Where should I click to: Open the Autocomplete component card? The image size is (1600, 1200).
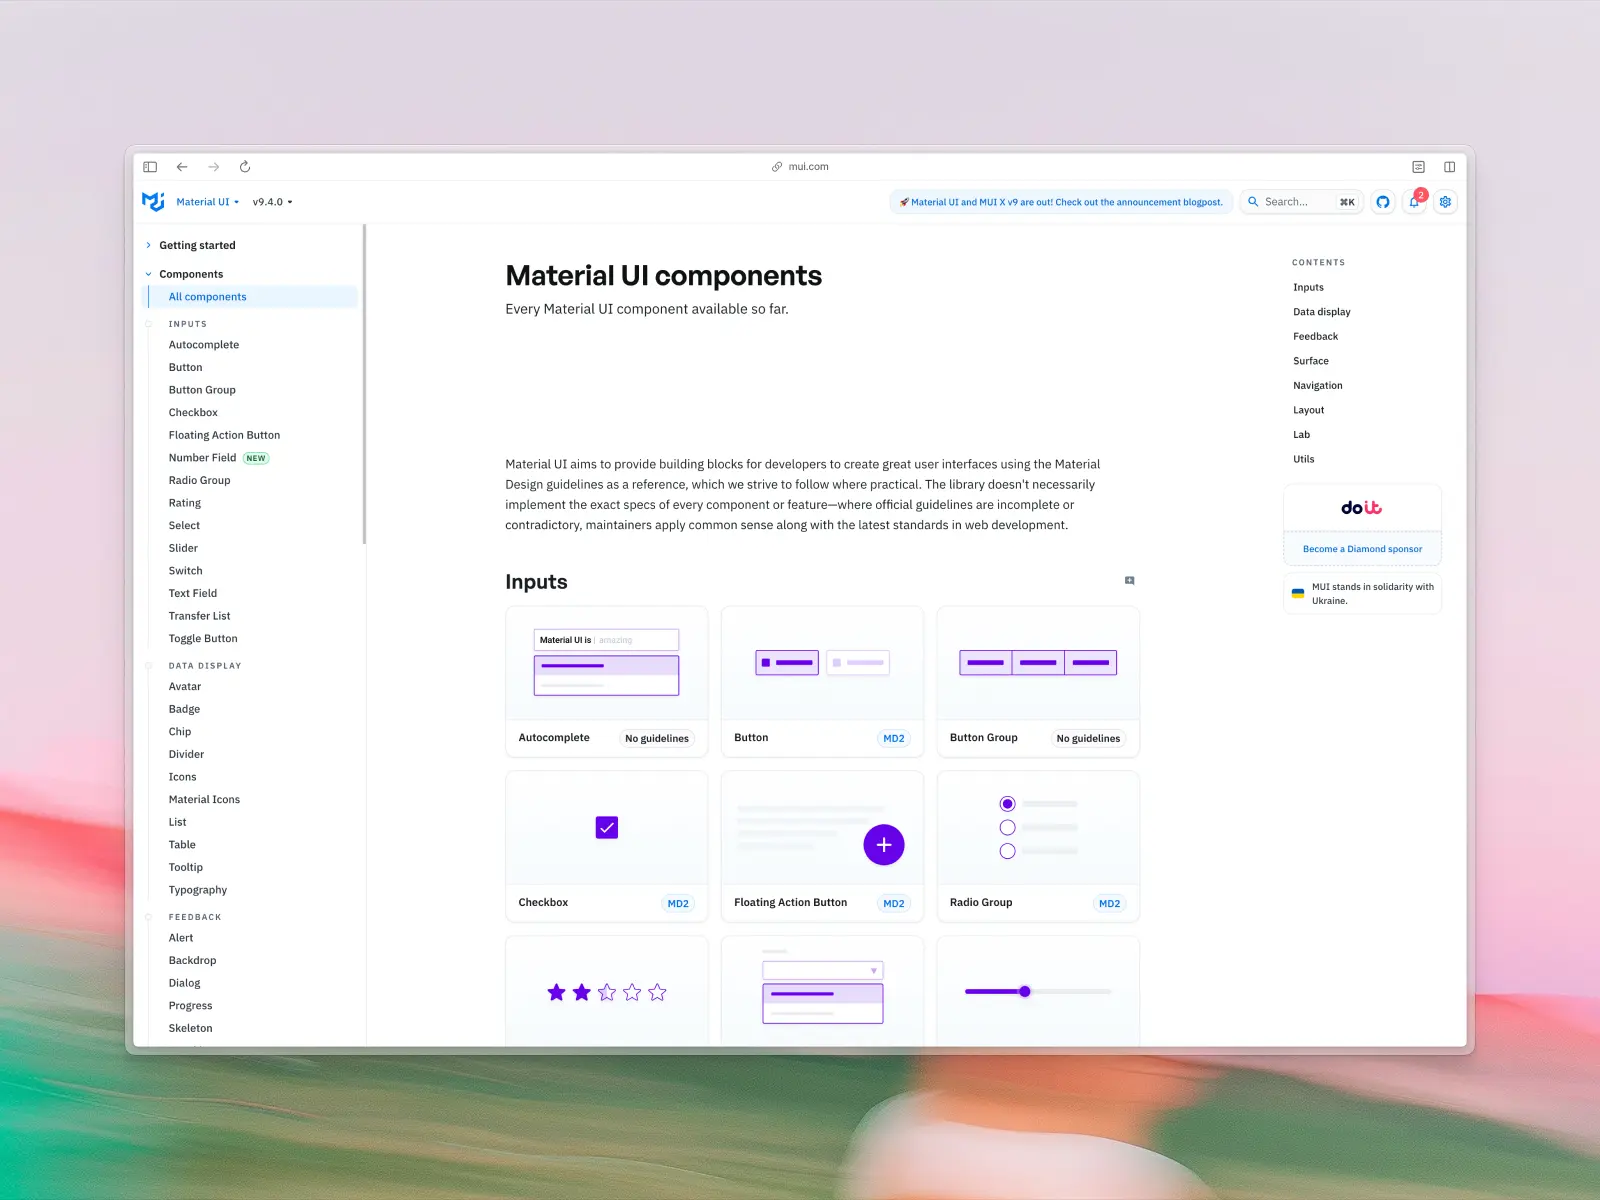[607, 682]
